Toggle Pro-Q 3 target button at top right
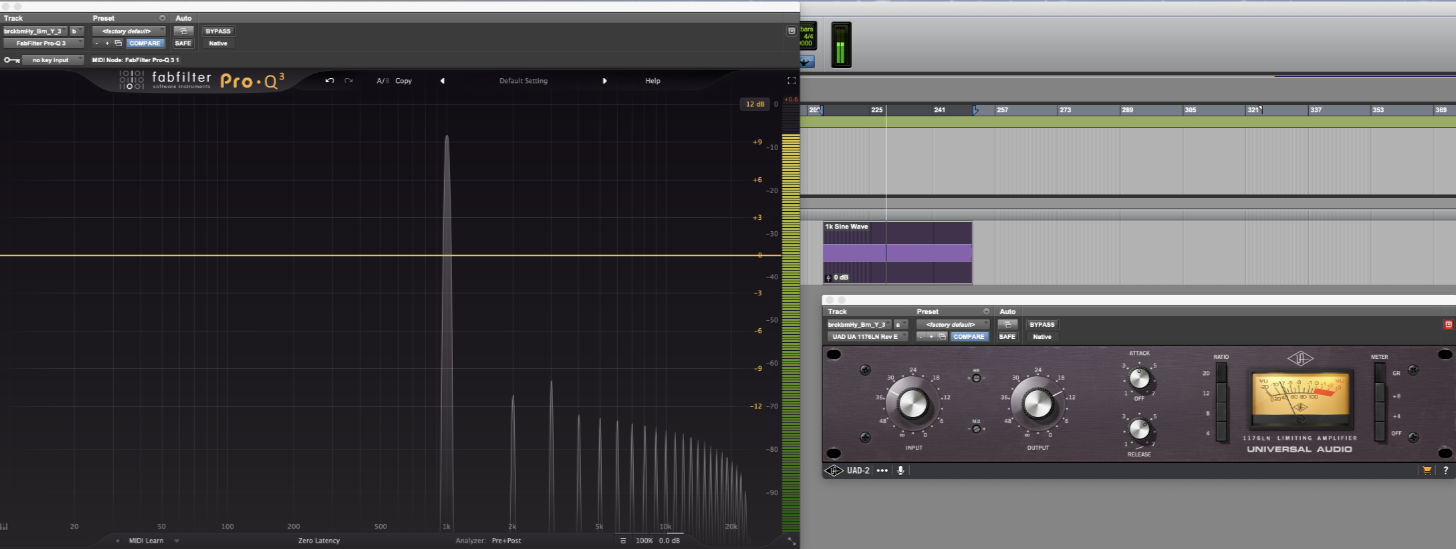The height and width of the screenshot is (549, 1456). (791, 31)
